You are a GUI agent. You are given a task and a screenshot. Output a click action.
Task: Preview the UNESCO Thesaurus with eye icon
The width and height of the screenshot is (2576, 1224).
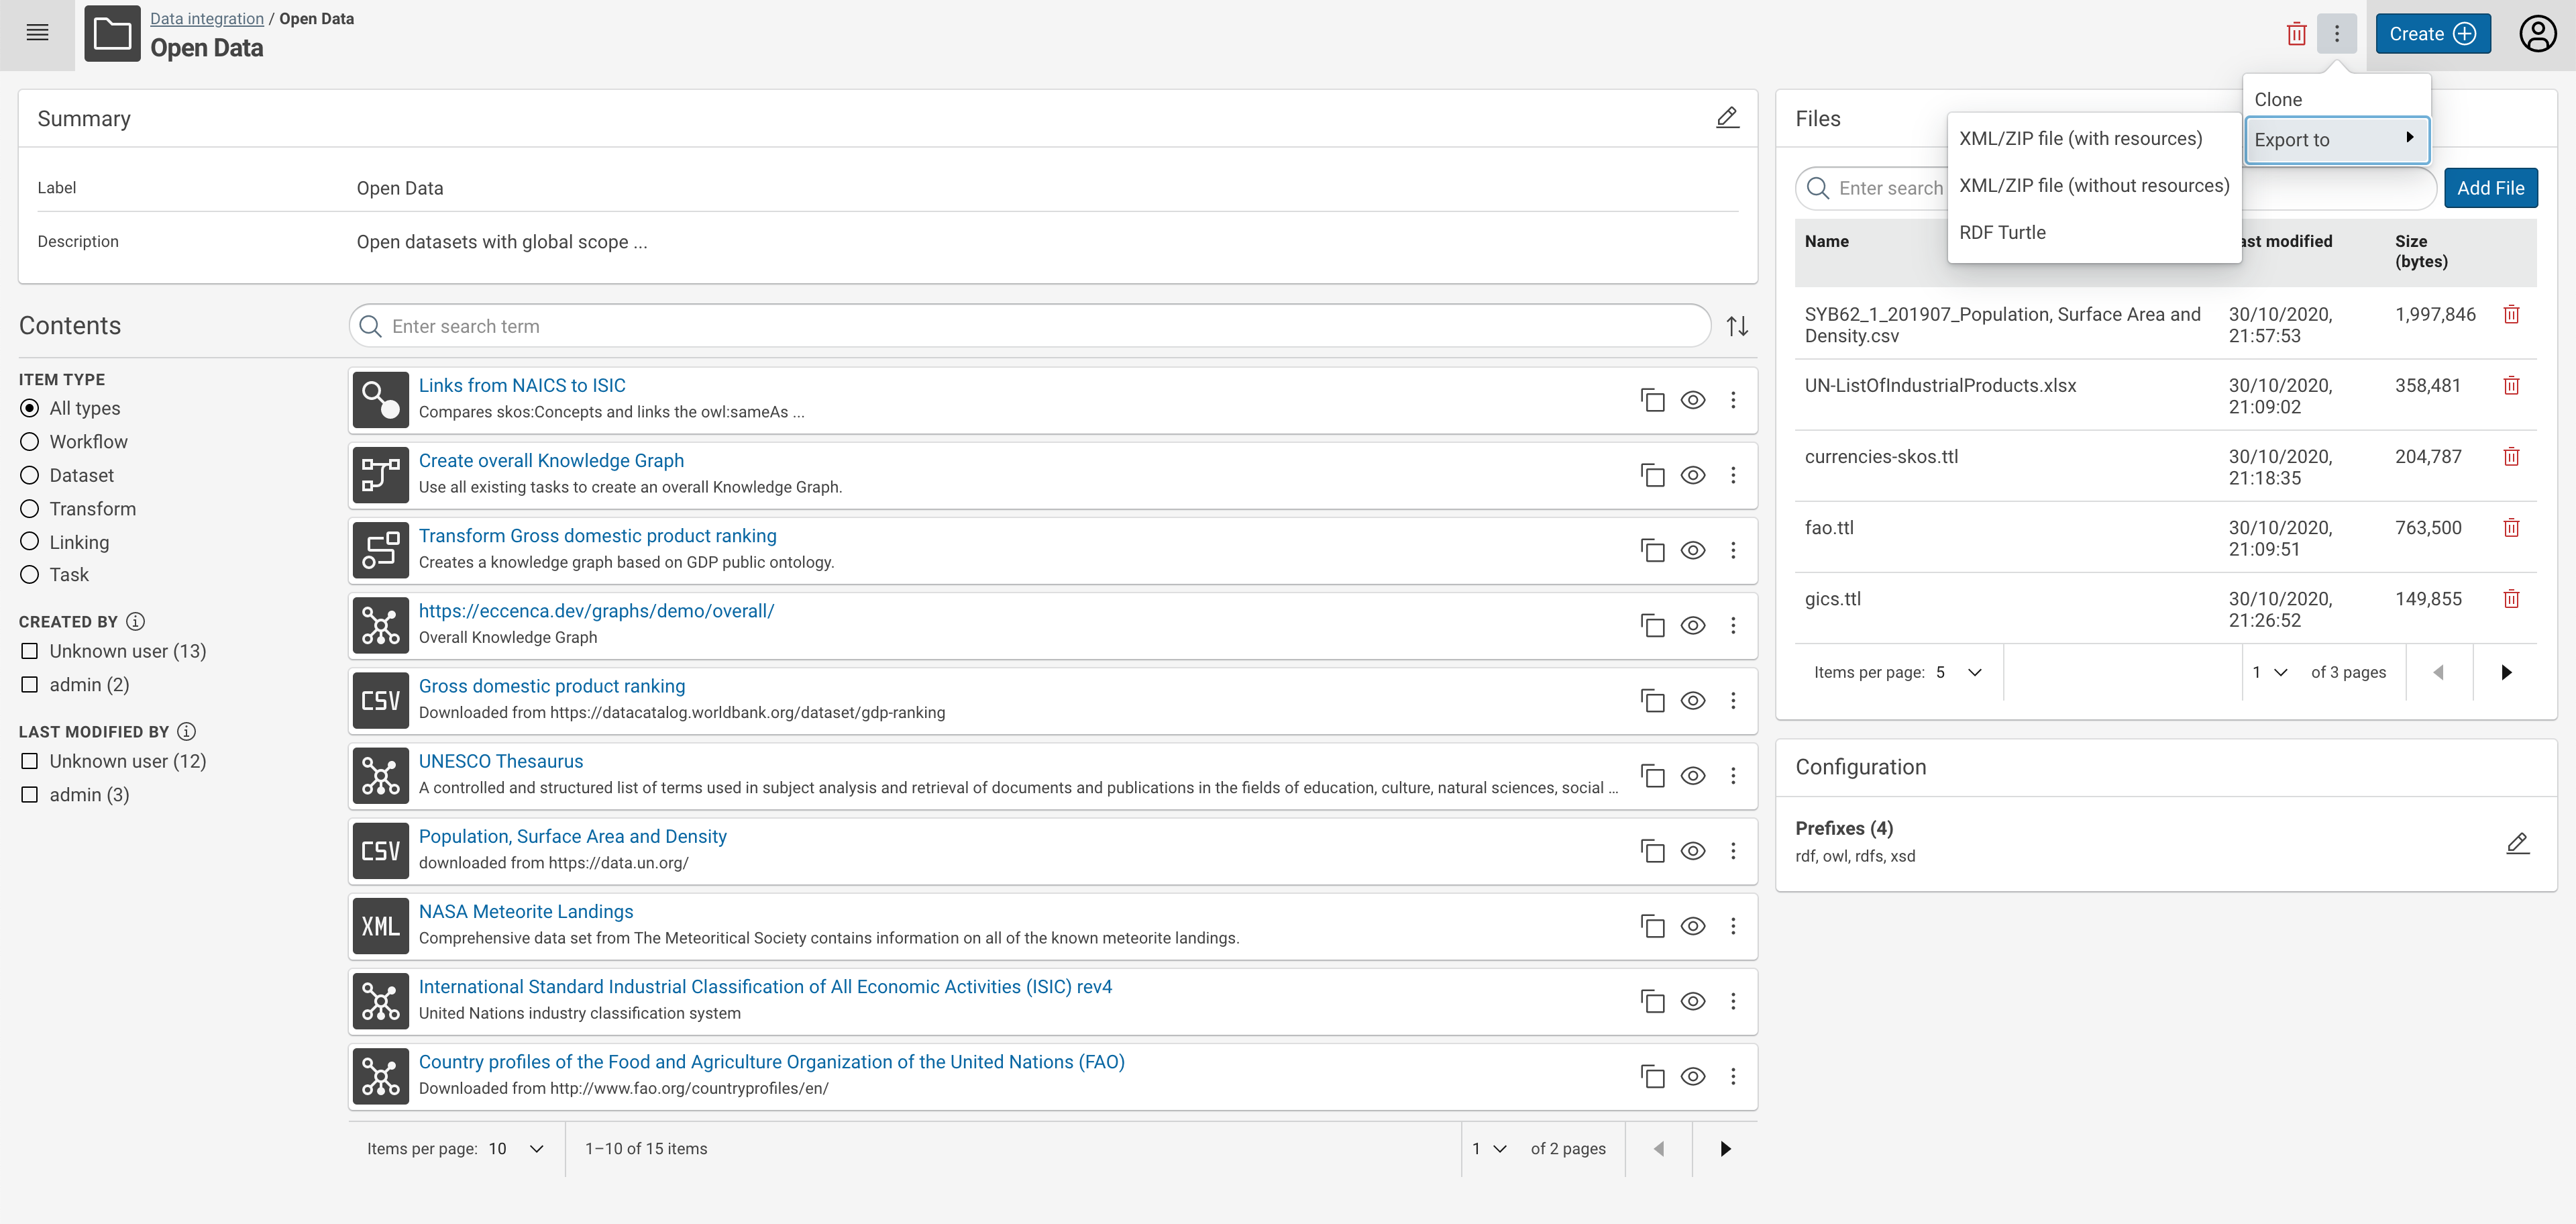[1692, 776]
